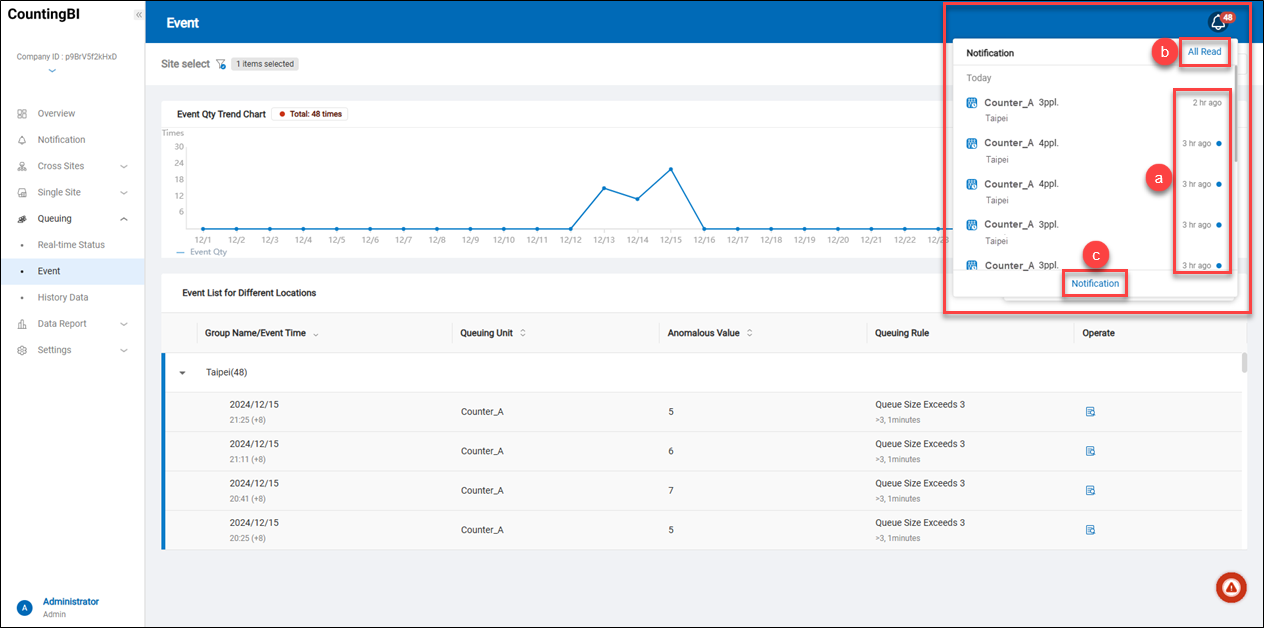Sort by the Anomalous Value column
This screenshot has height=628, width=1264.
[749, 333]
